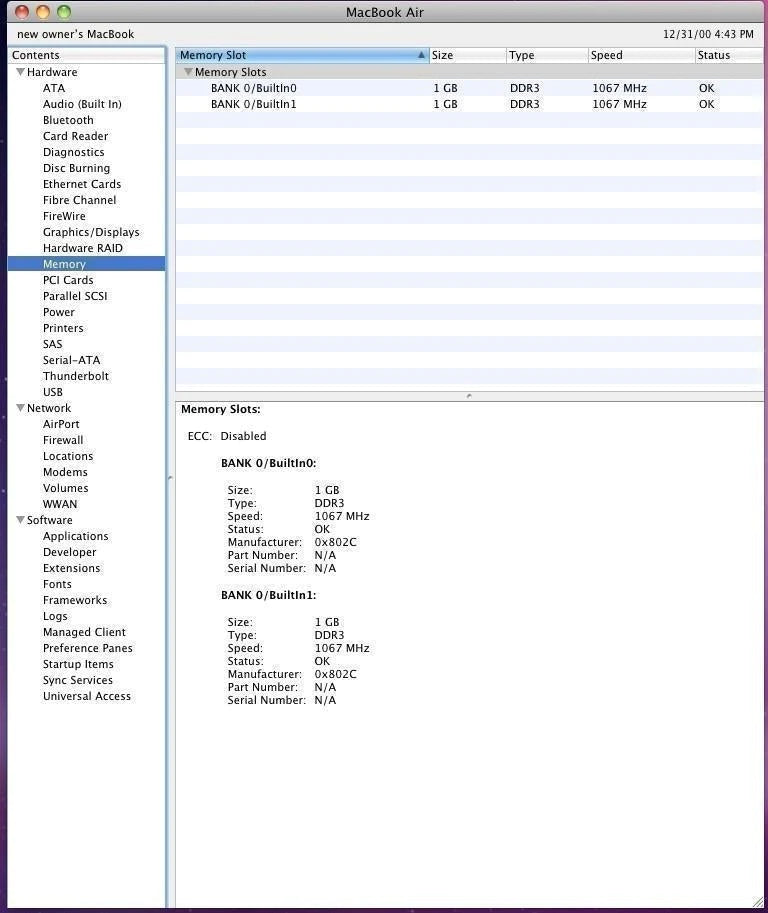Viewport: 768px width, 913px height.
Task: Click the horizontal pane divider handle
Action: 469,396
